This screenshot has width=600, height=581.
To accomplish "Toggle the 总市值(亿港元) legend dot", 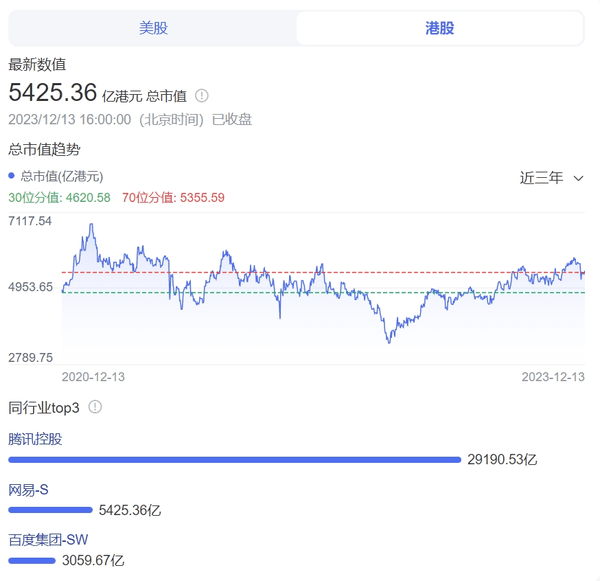I will [x=11, y=176].
